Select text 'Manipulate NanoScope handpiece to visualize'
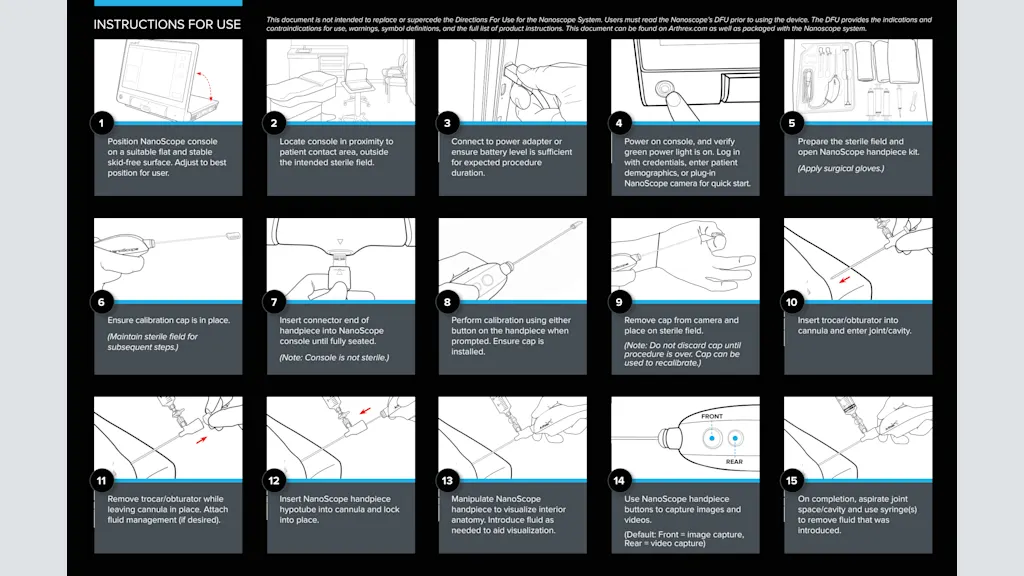The image size is (1024, 576). pyautogui.click(x=508, y=504)
